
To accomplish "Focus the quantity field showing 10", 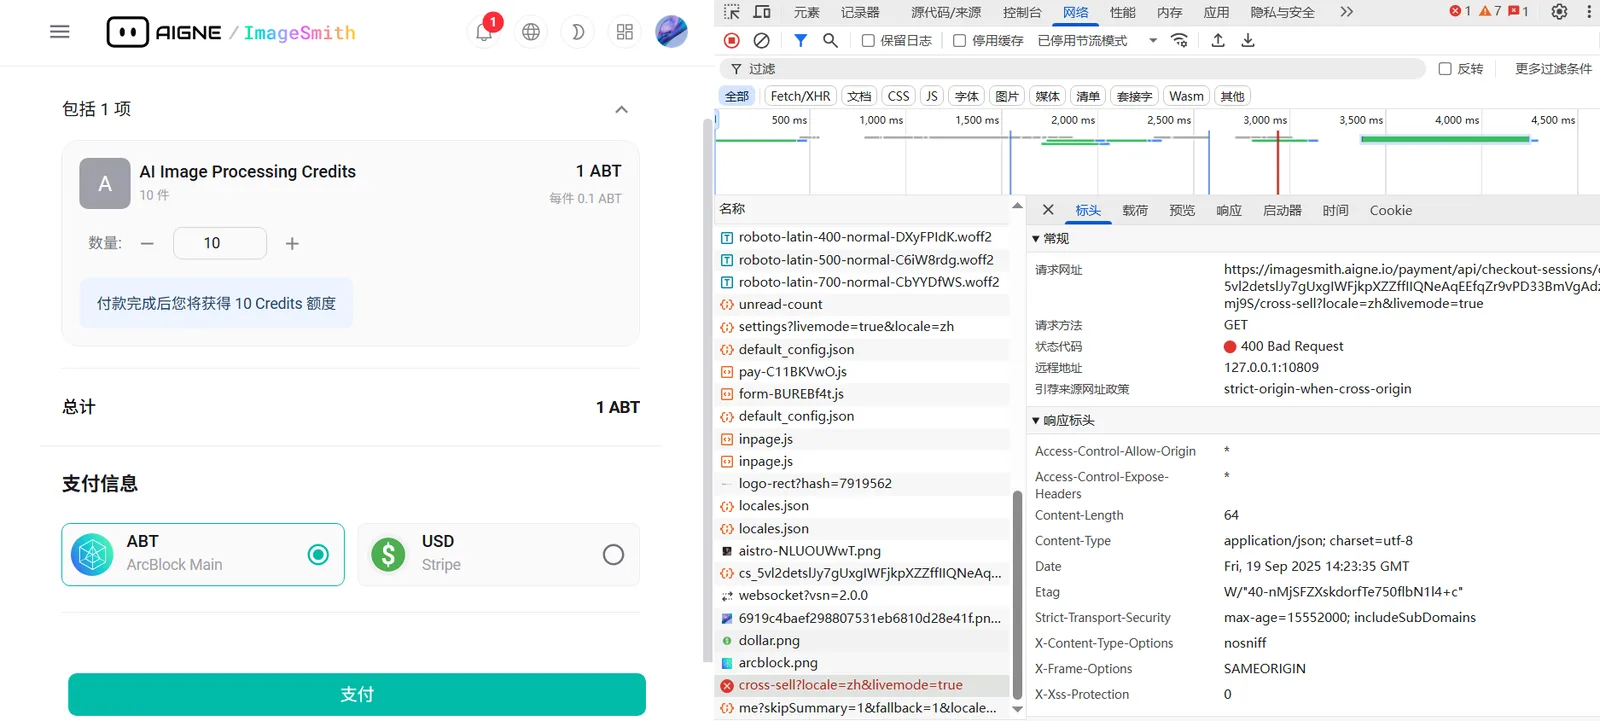I will [220, 243].
